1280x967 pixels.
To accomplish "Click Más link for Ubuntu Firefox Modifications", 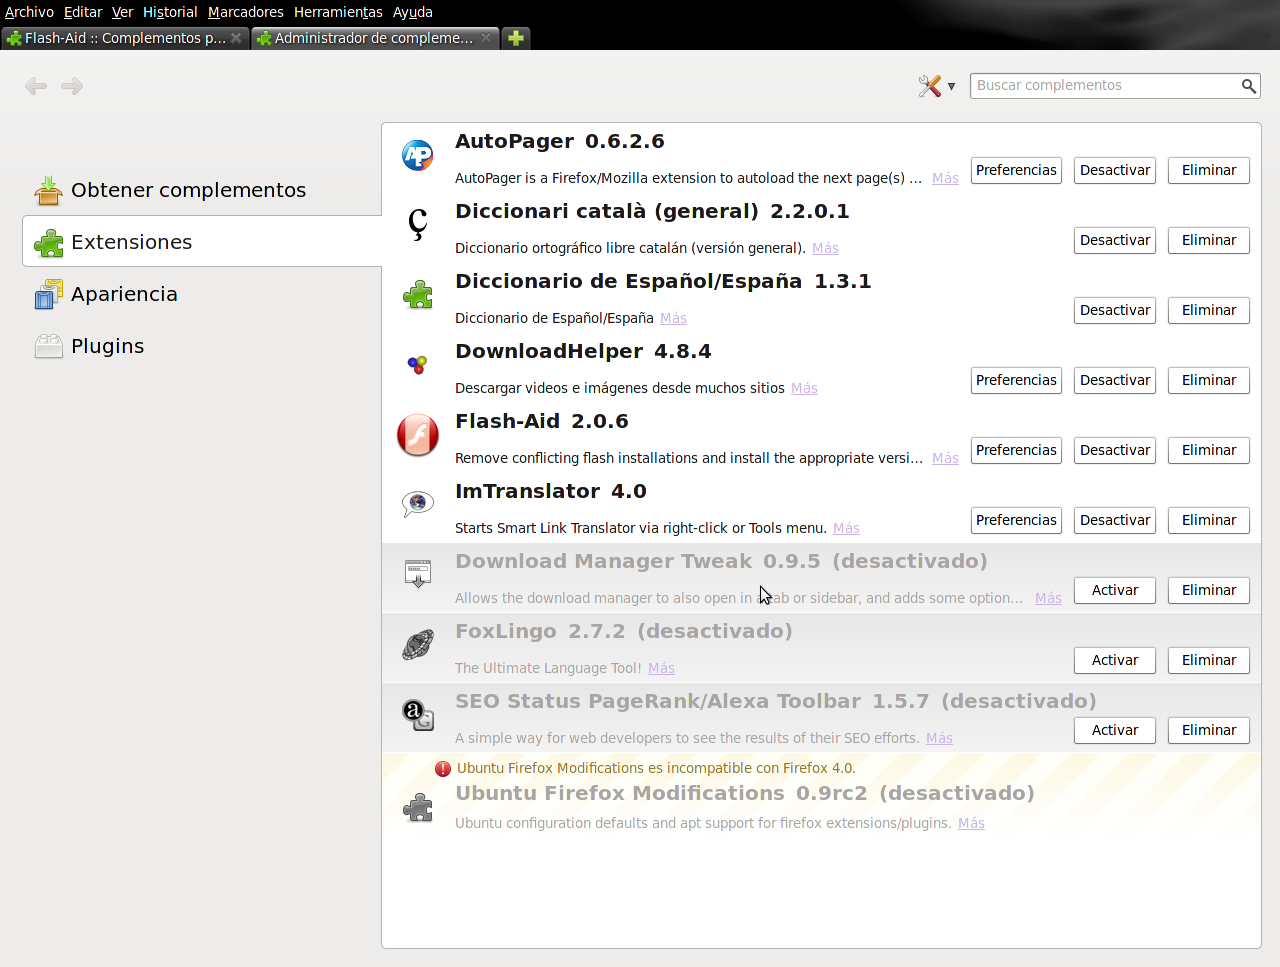I will click(x=971, y=823).
